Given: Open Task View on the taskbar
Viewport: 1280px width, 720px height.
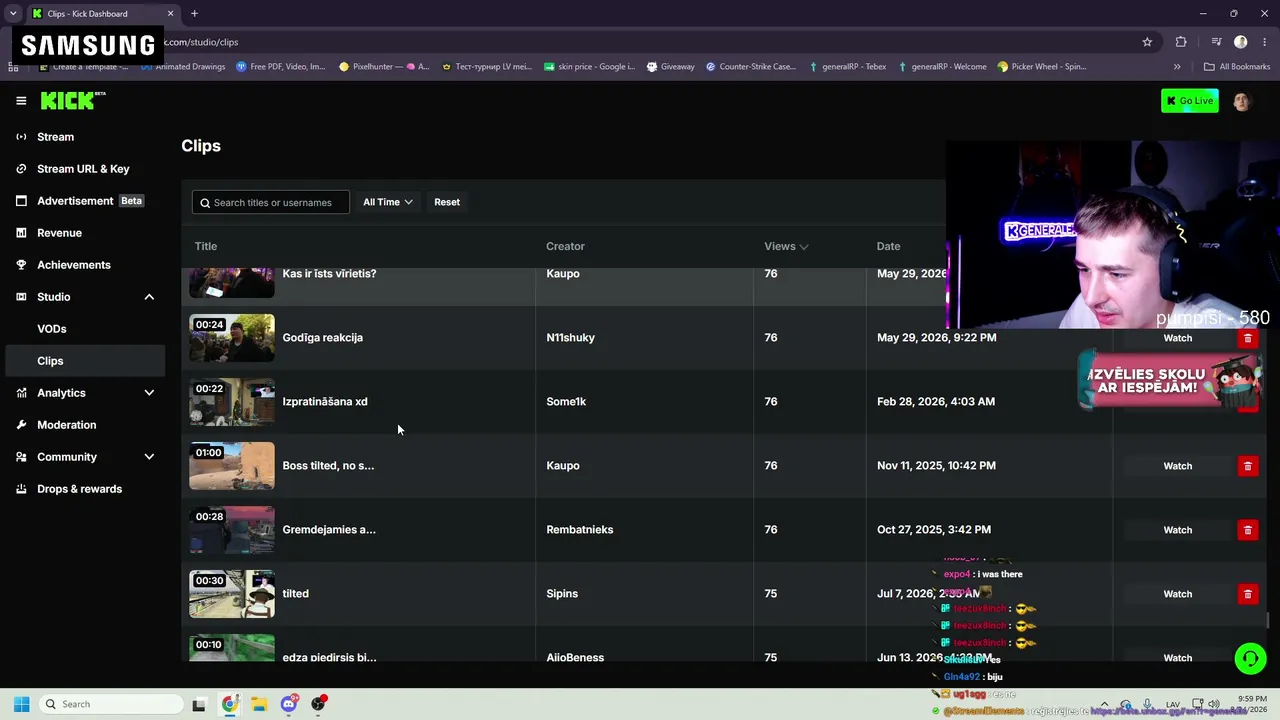Looking at the screenshot, I should (199, 704).
